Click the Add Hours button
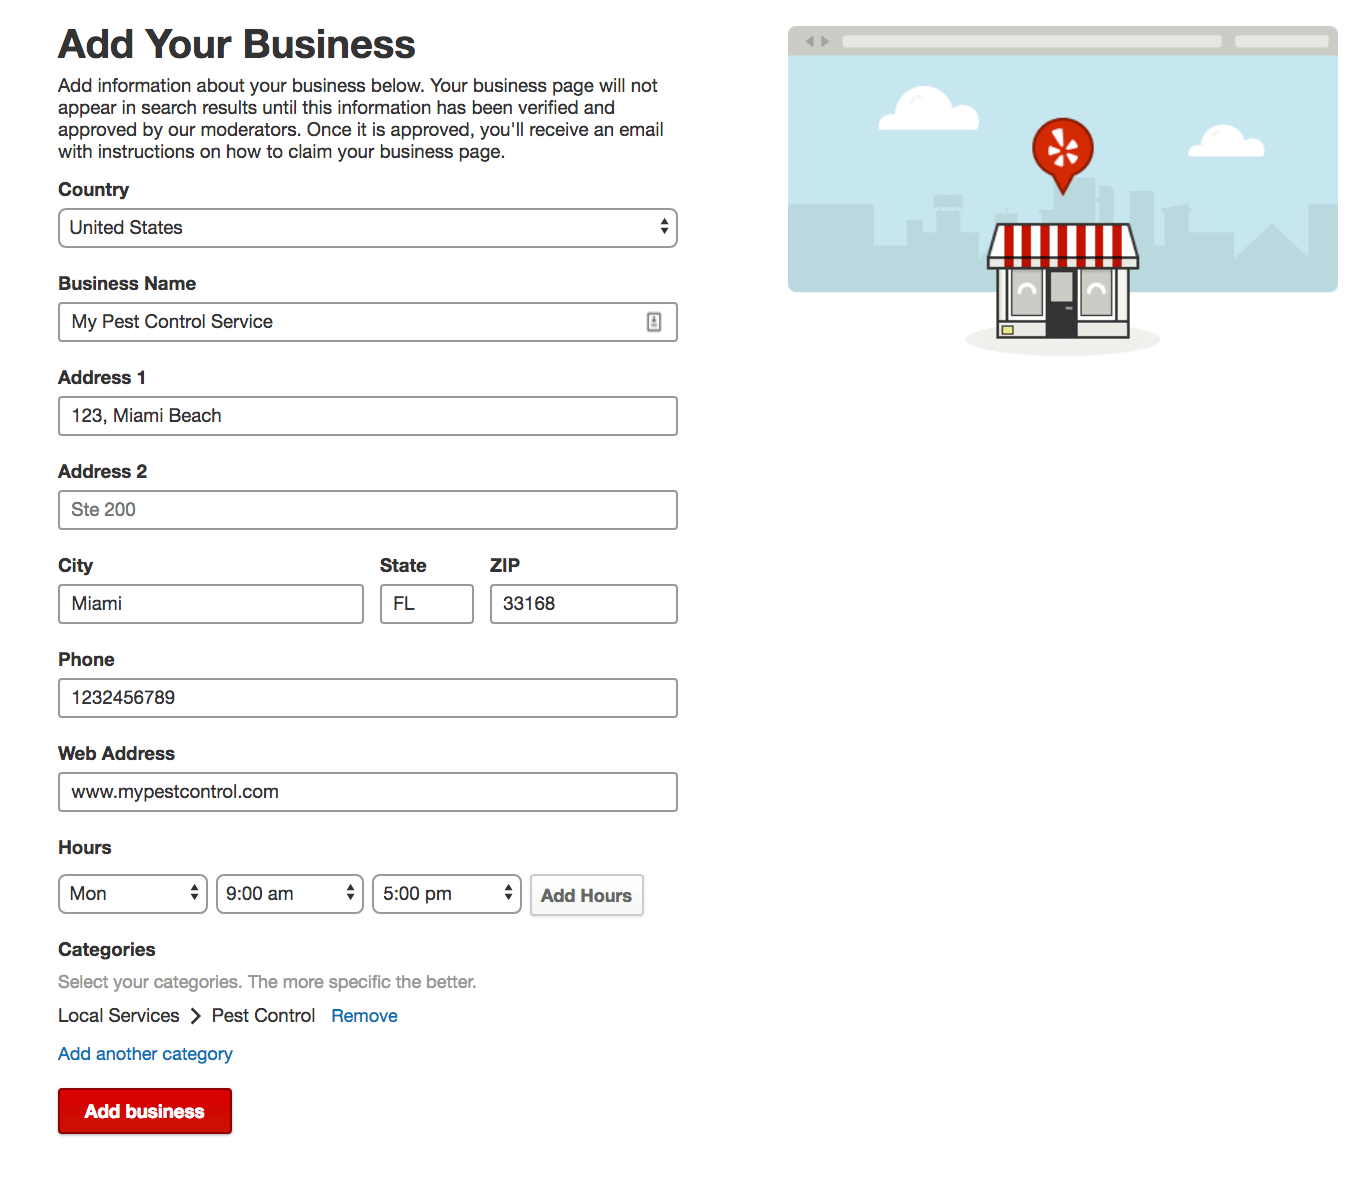The image size is (1368, 1198). 587,895
